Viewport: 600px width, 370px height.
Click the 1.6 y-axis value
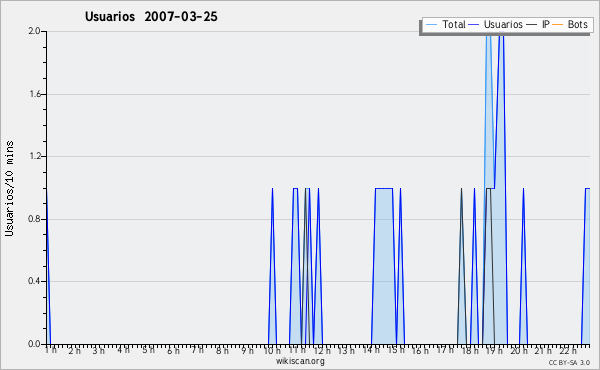34,94
